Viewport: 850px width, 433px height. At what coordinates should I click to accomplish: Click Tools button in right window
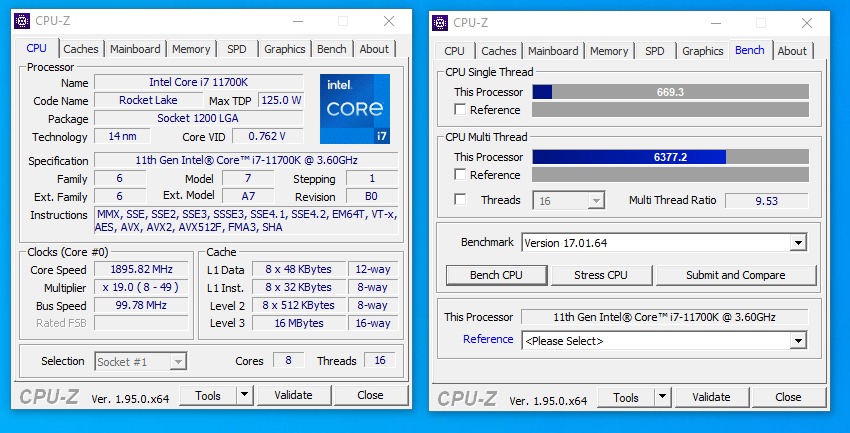[626, 397]
